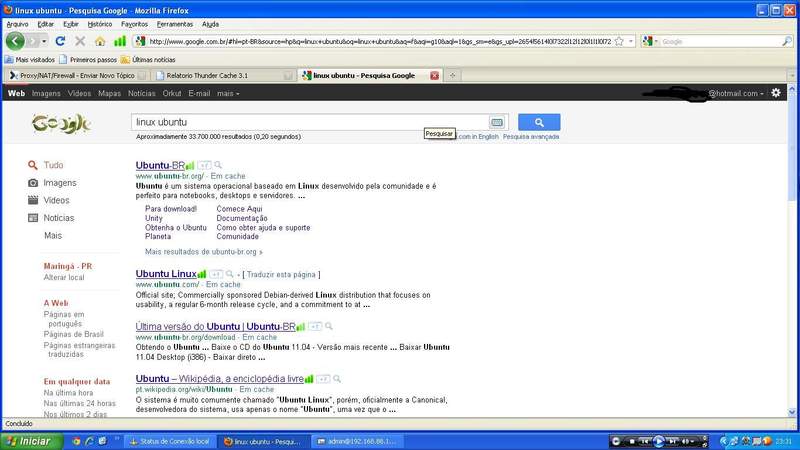Click the green bars toolbar icon
The width and height of the screenshot is (800, 450).
[x=119, y=41]
